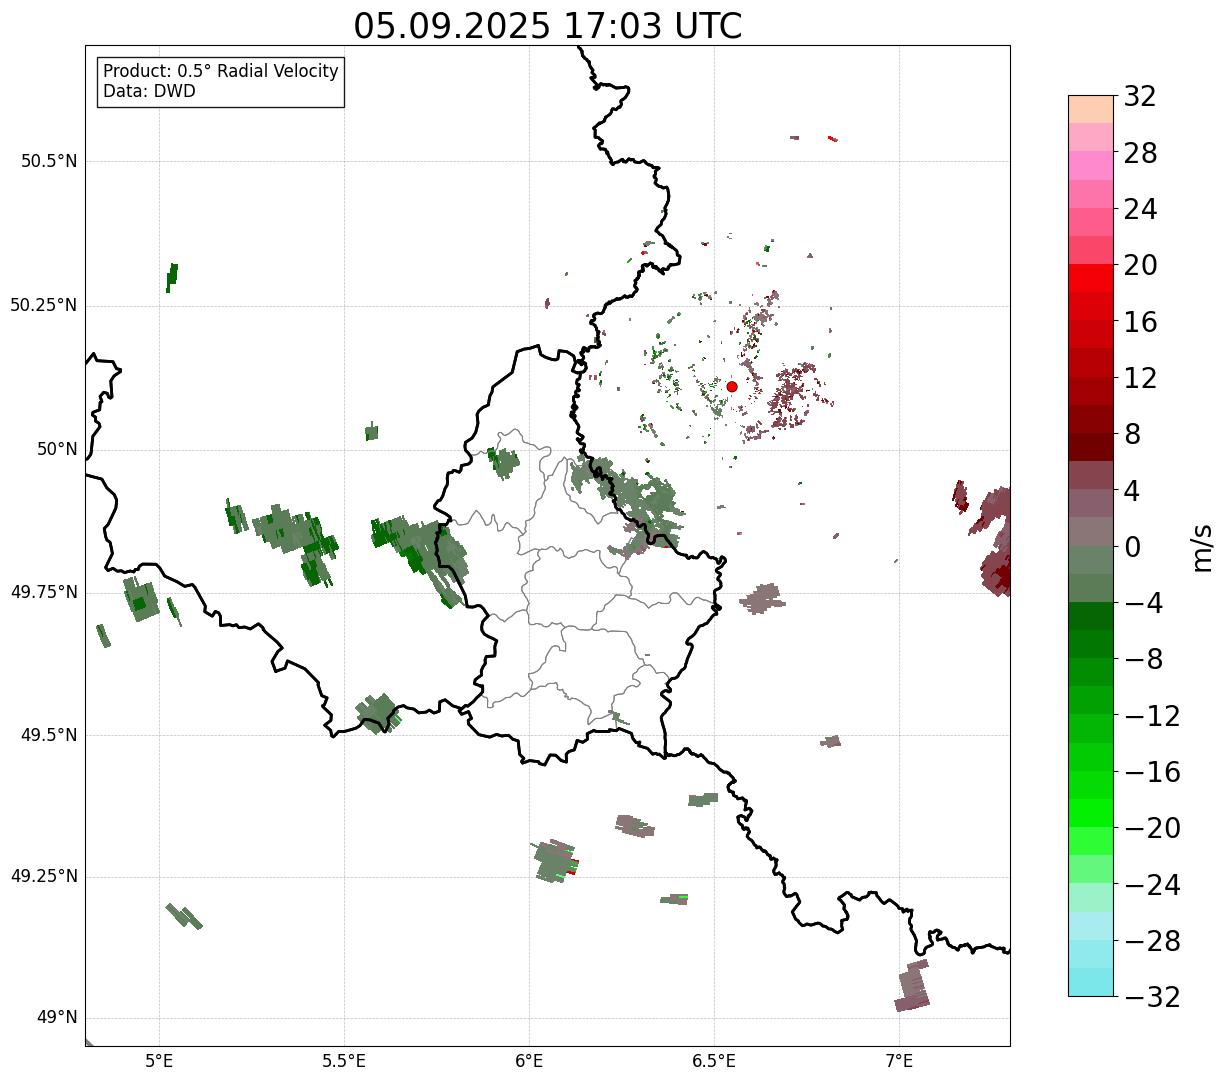Select the 0 tick label on the colorbar

pos(1132,547)
